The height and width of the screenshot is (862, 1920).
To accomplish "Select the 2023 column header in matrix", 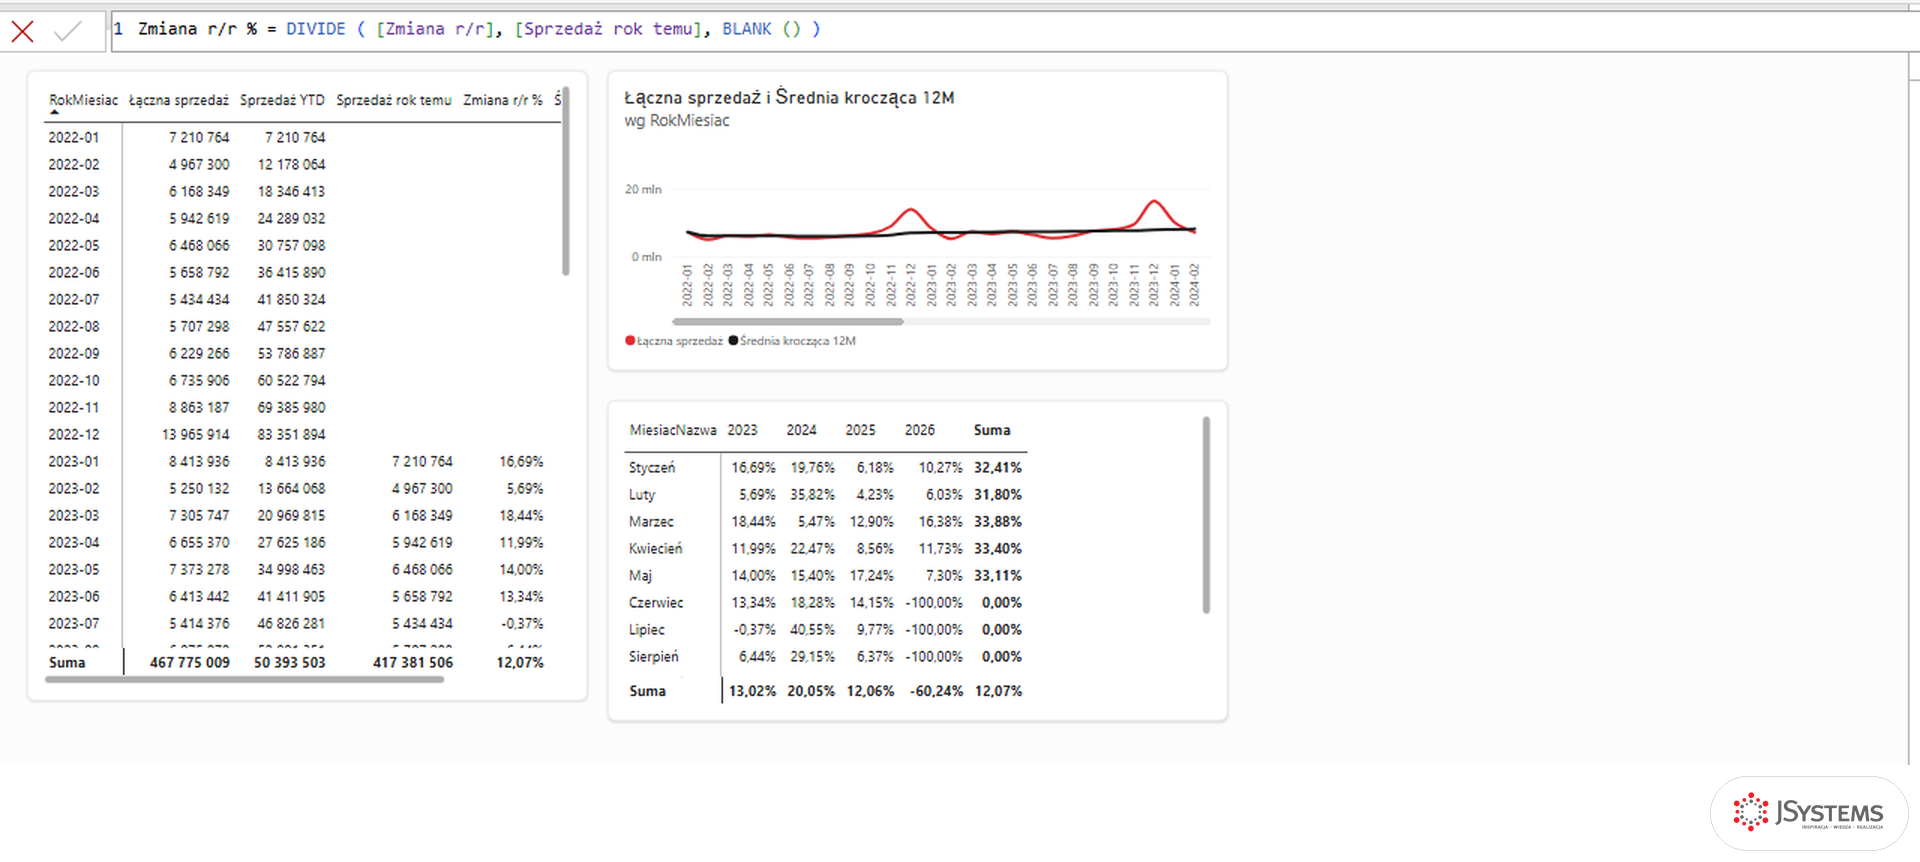I will coord(742,430).
